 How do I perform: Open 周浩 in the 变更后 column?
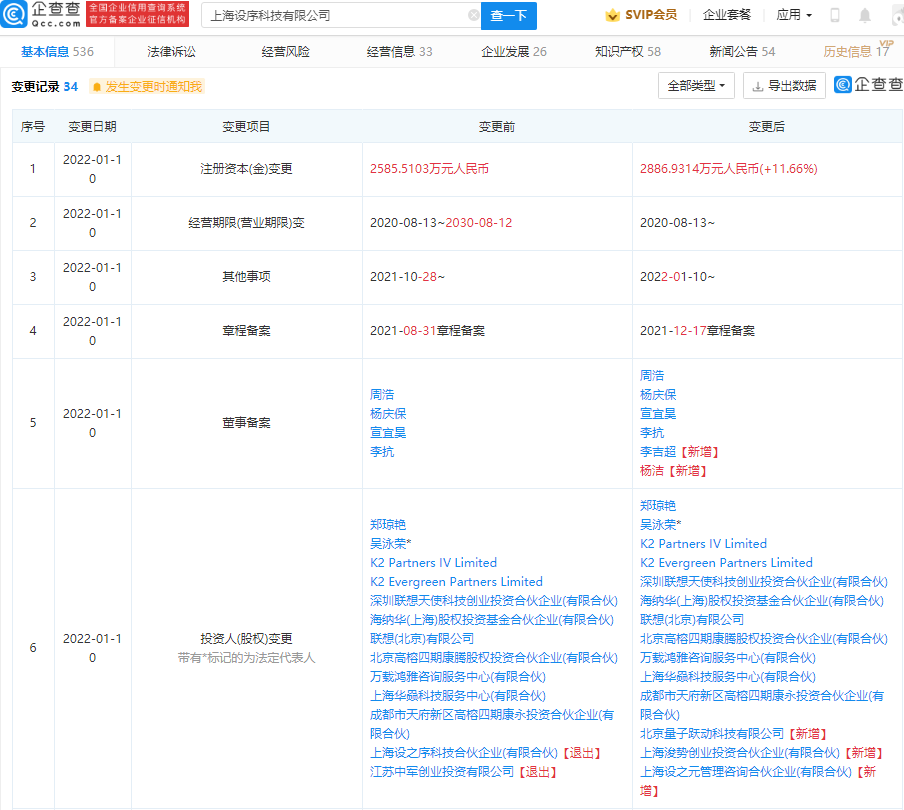point(651,376)
